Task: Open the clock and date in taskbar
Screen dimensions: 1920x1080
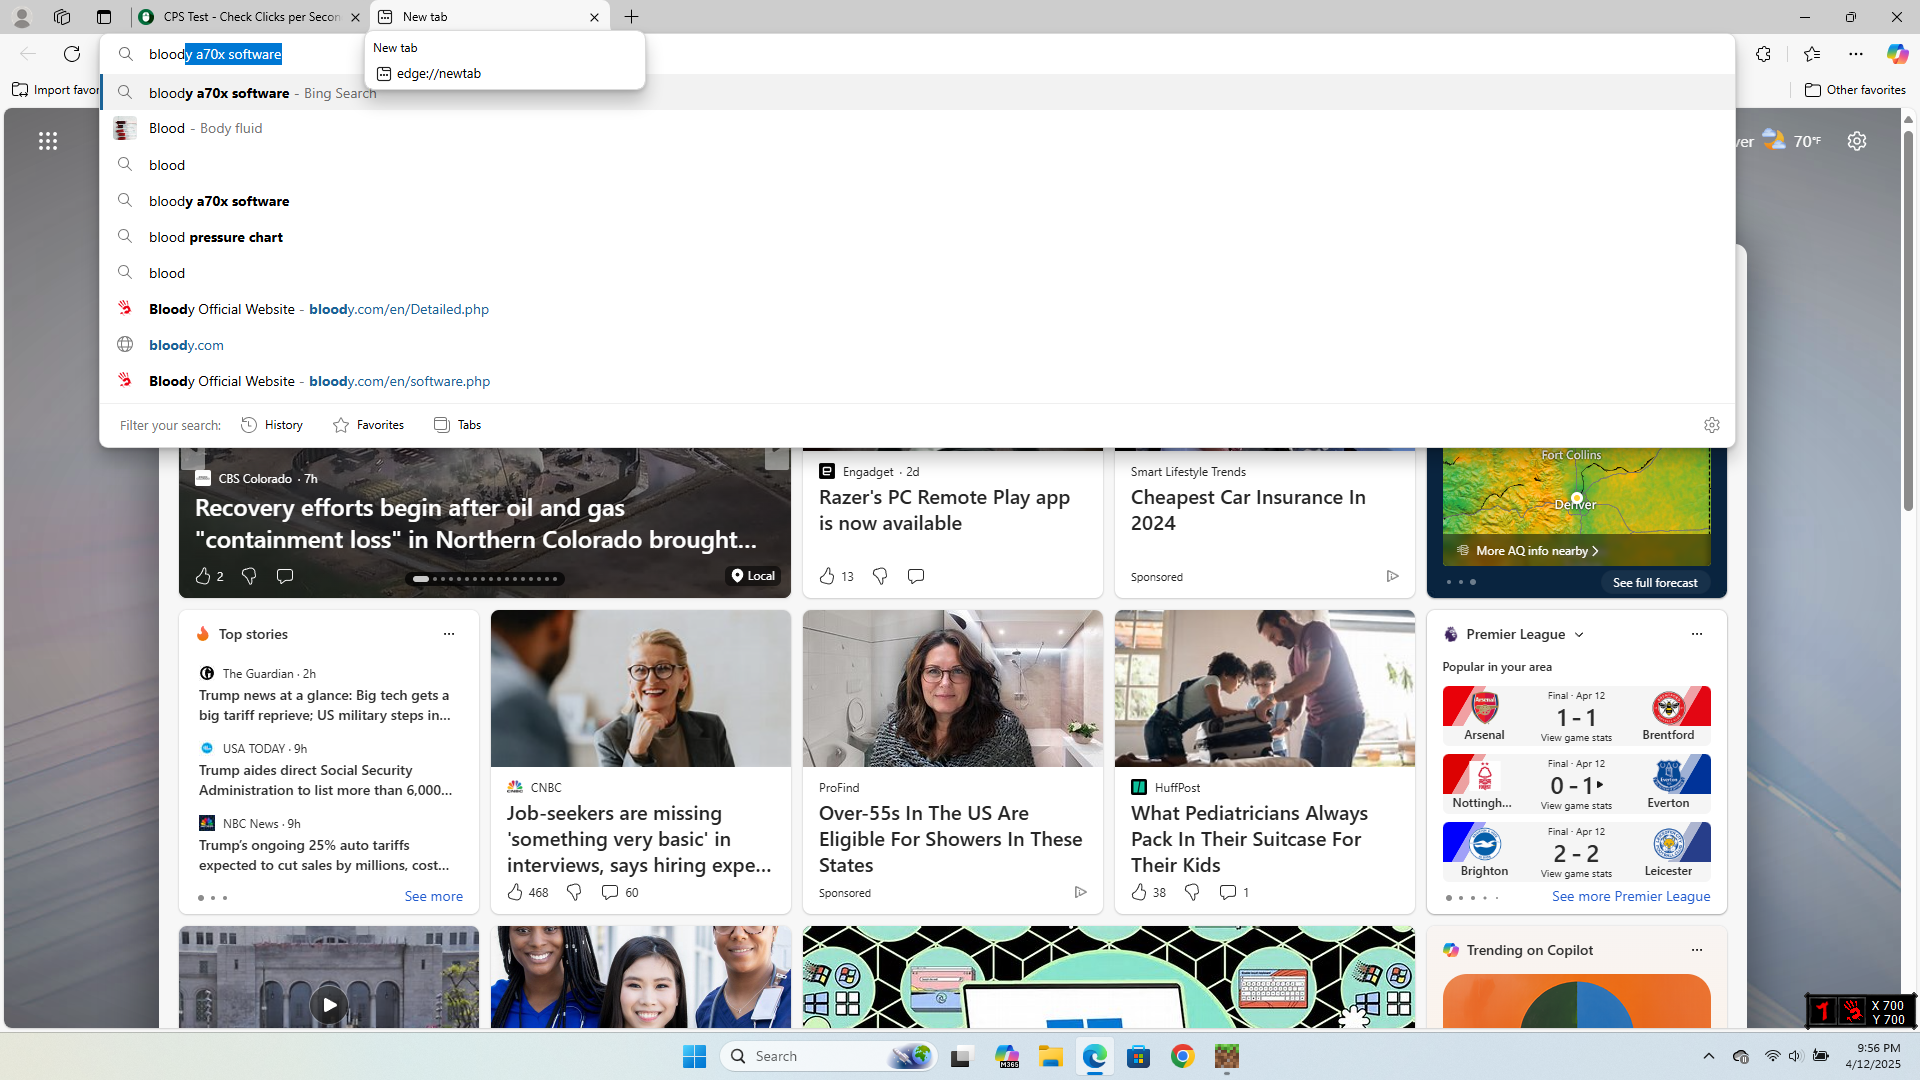Action: (x=1872, y=1056)
